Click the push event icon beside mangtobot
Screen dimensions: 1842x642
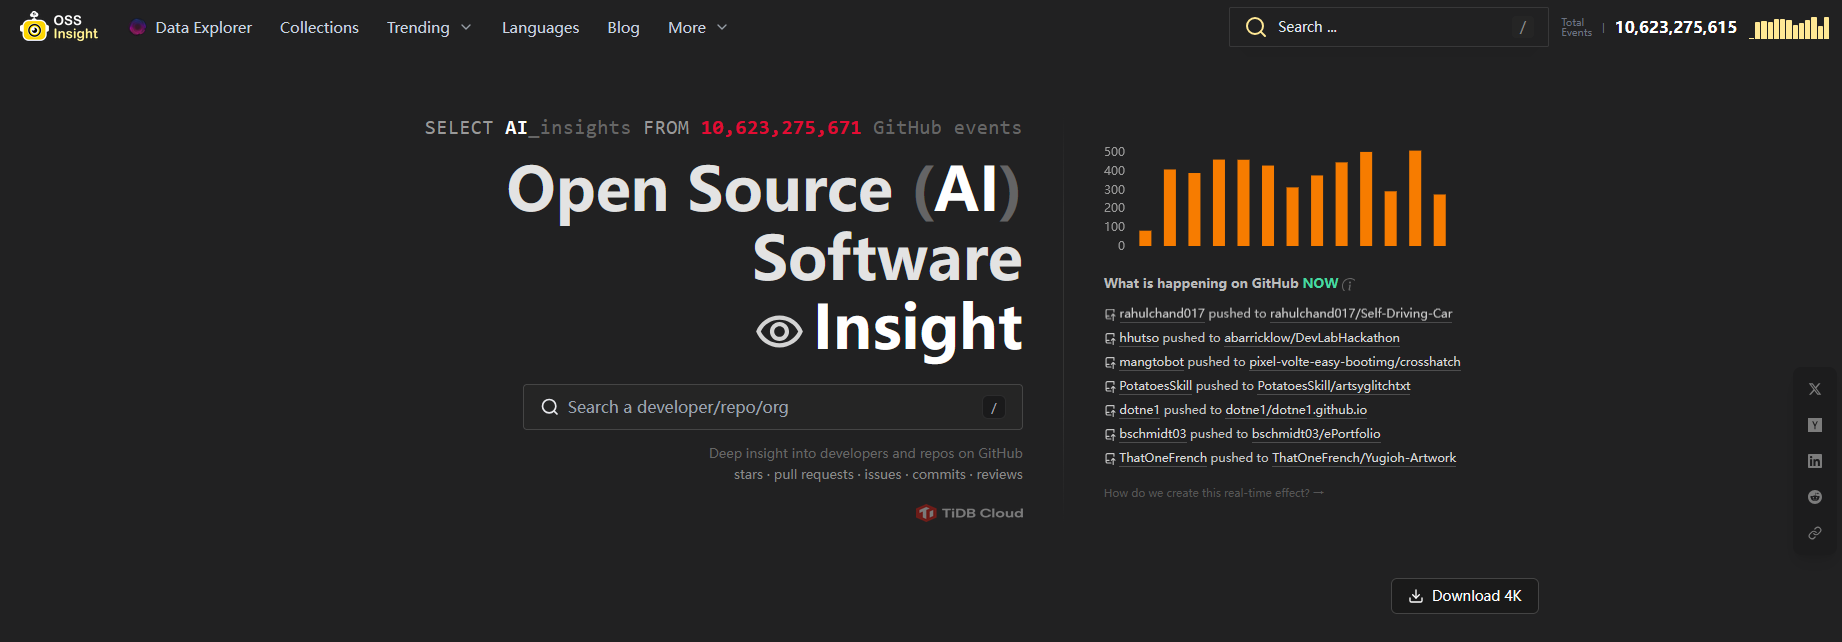click(x=1110, y=362)
